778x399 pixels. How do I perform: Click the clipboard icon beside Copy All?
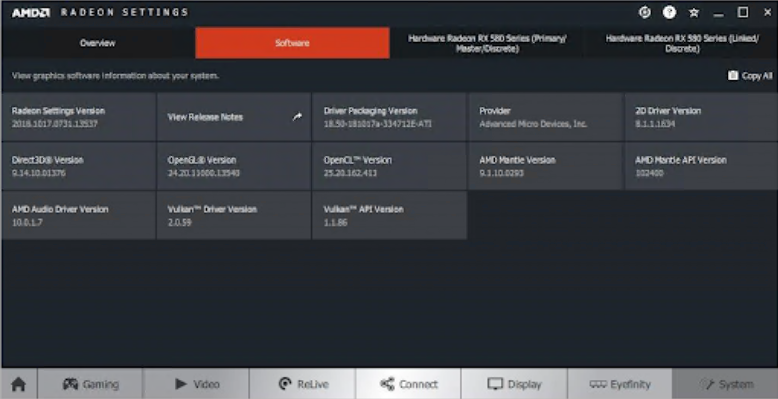733,75
